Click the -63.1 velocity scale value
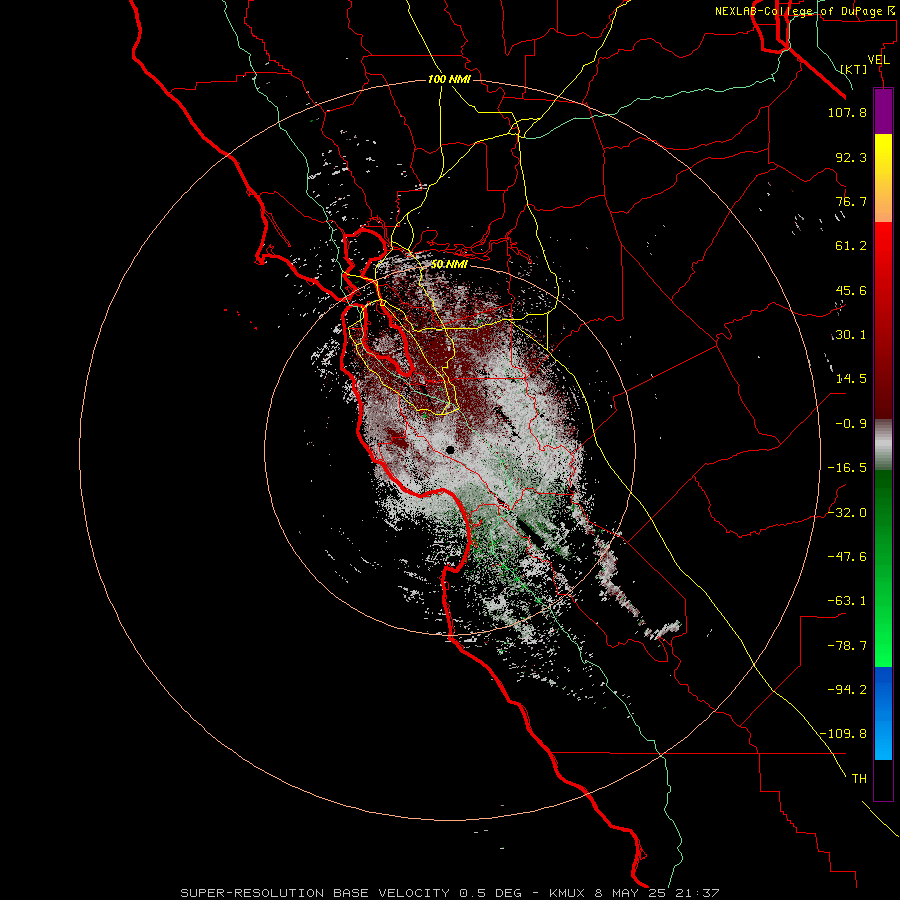 point(847,601)
